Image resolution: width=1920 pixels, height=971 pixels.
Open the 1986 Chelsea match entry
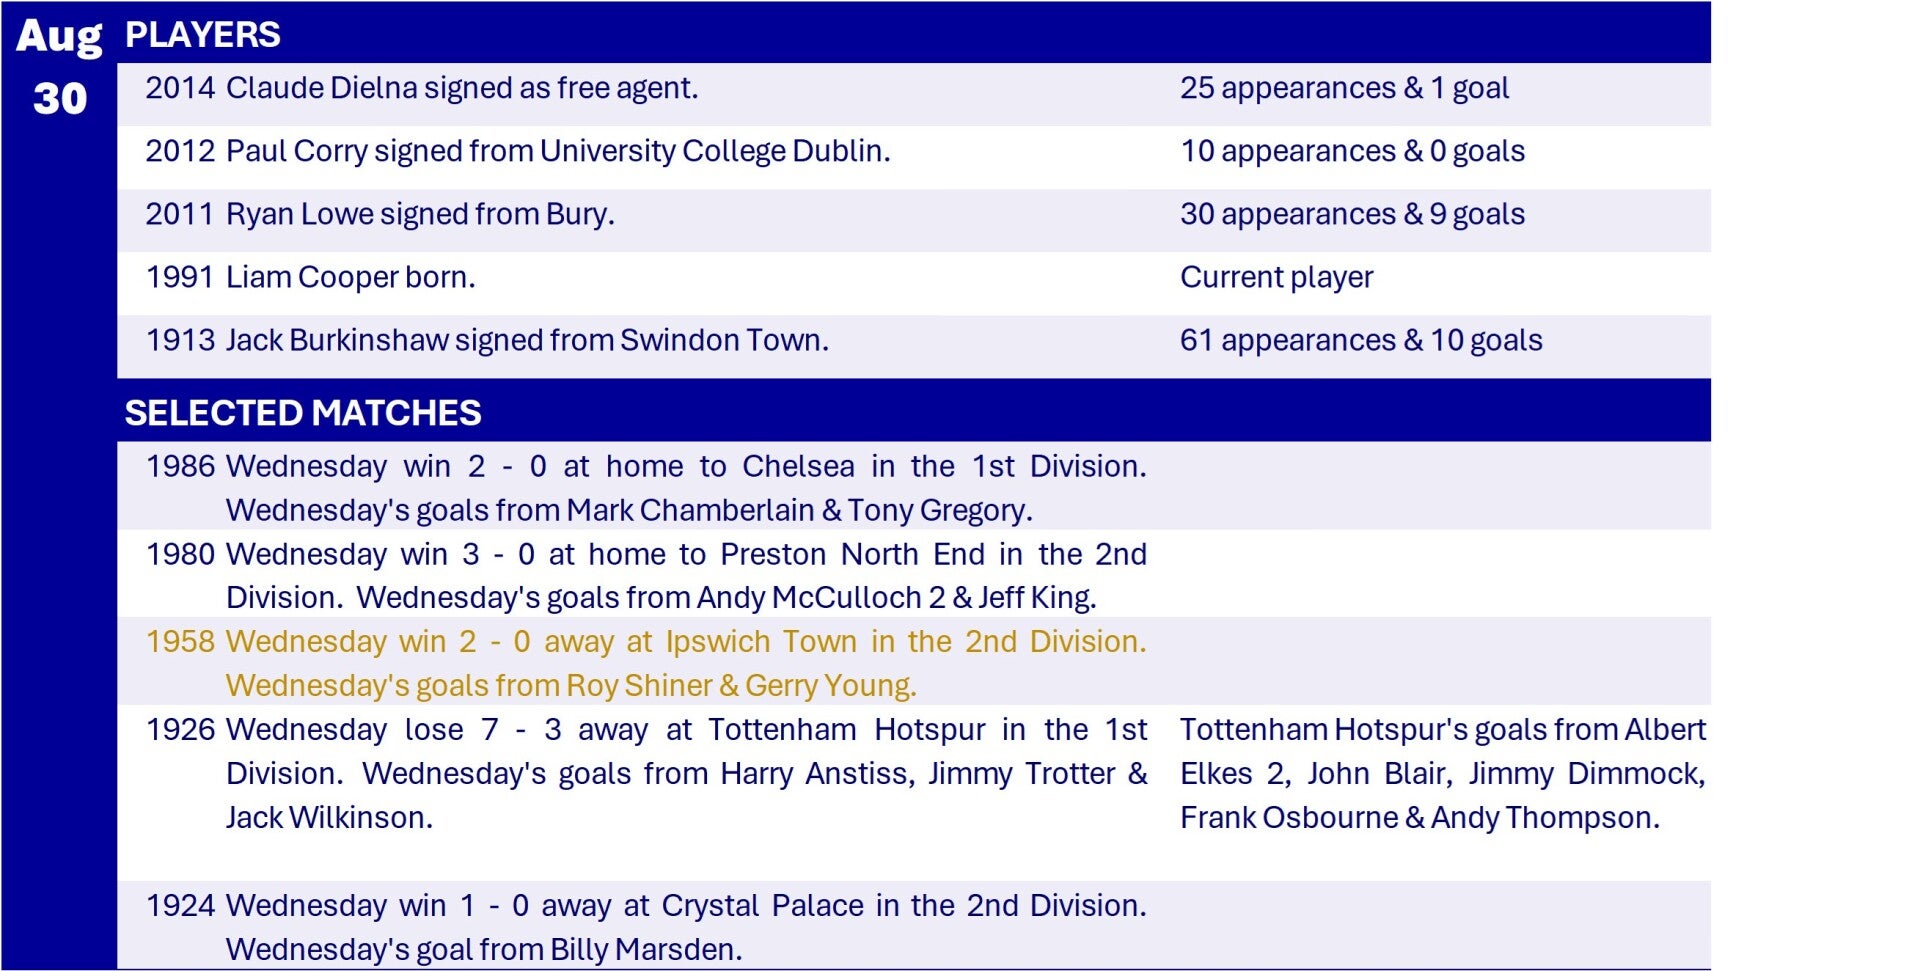[646, 488]
